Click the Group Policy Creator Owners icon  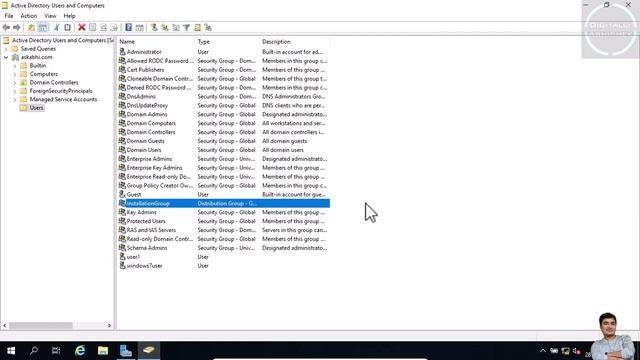pos(122,185)
